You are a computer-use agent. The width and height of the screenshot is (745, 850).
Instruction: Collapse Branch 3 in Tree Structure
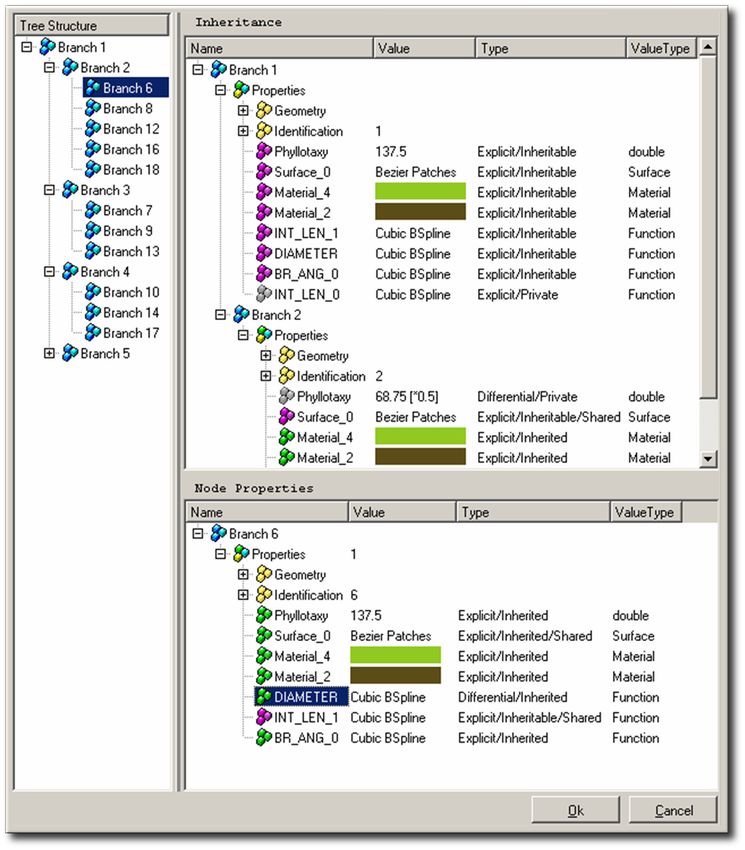(49, 190)
